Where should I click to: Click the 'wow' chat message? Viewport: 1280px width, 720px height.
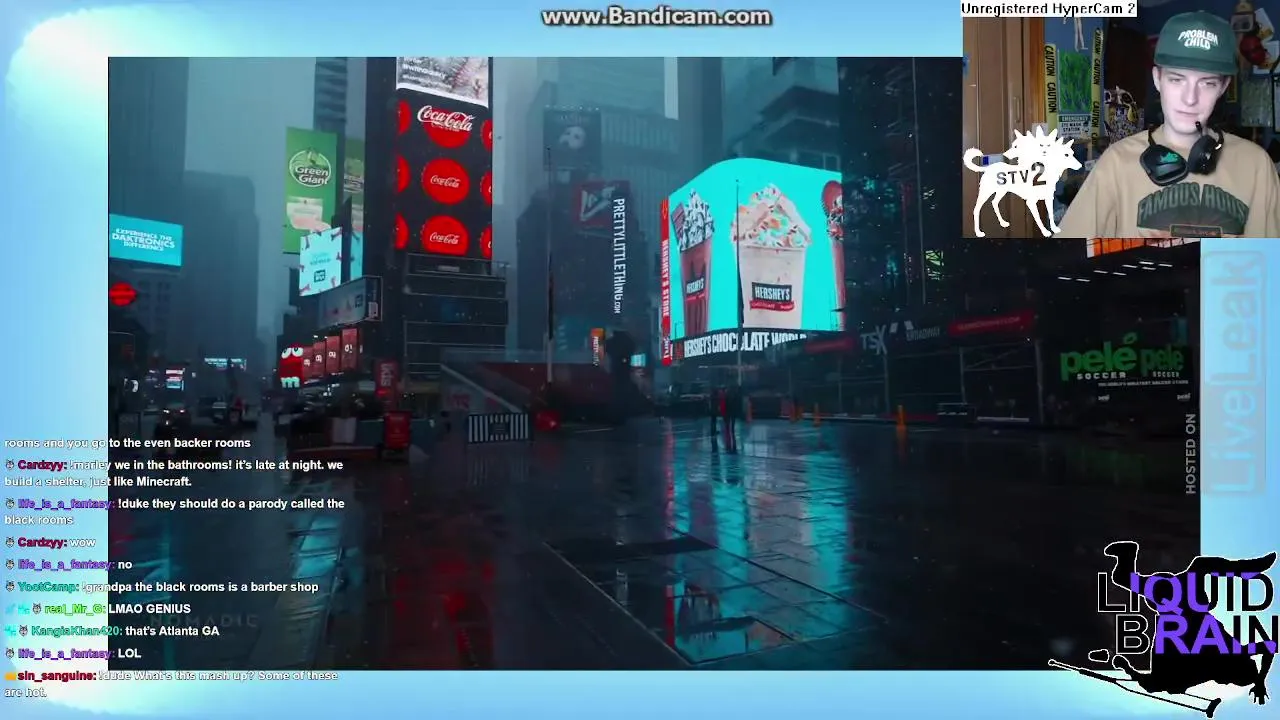[83, 543]
